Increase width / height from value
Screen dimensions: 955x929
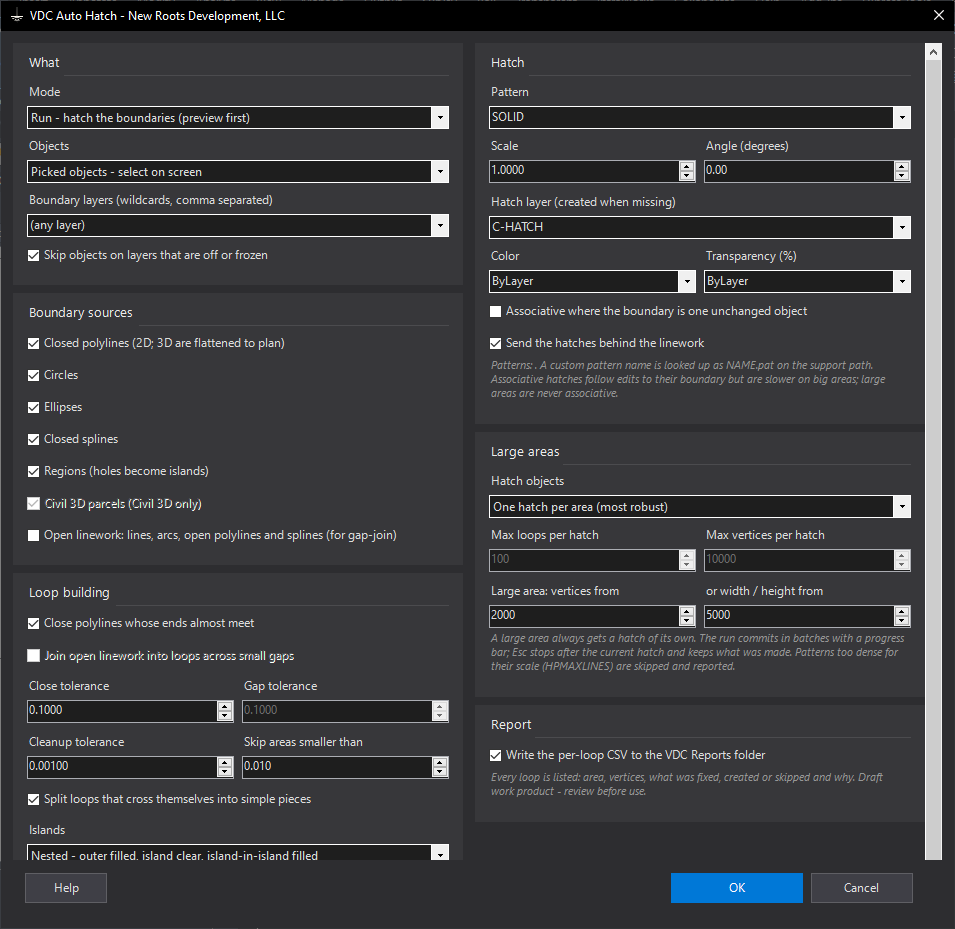[902, 610]
